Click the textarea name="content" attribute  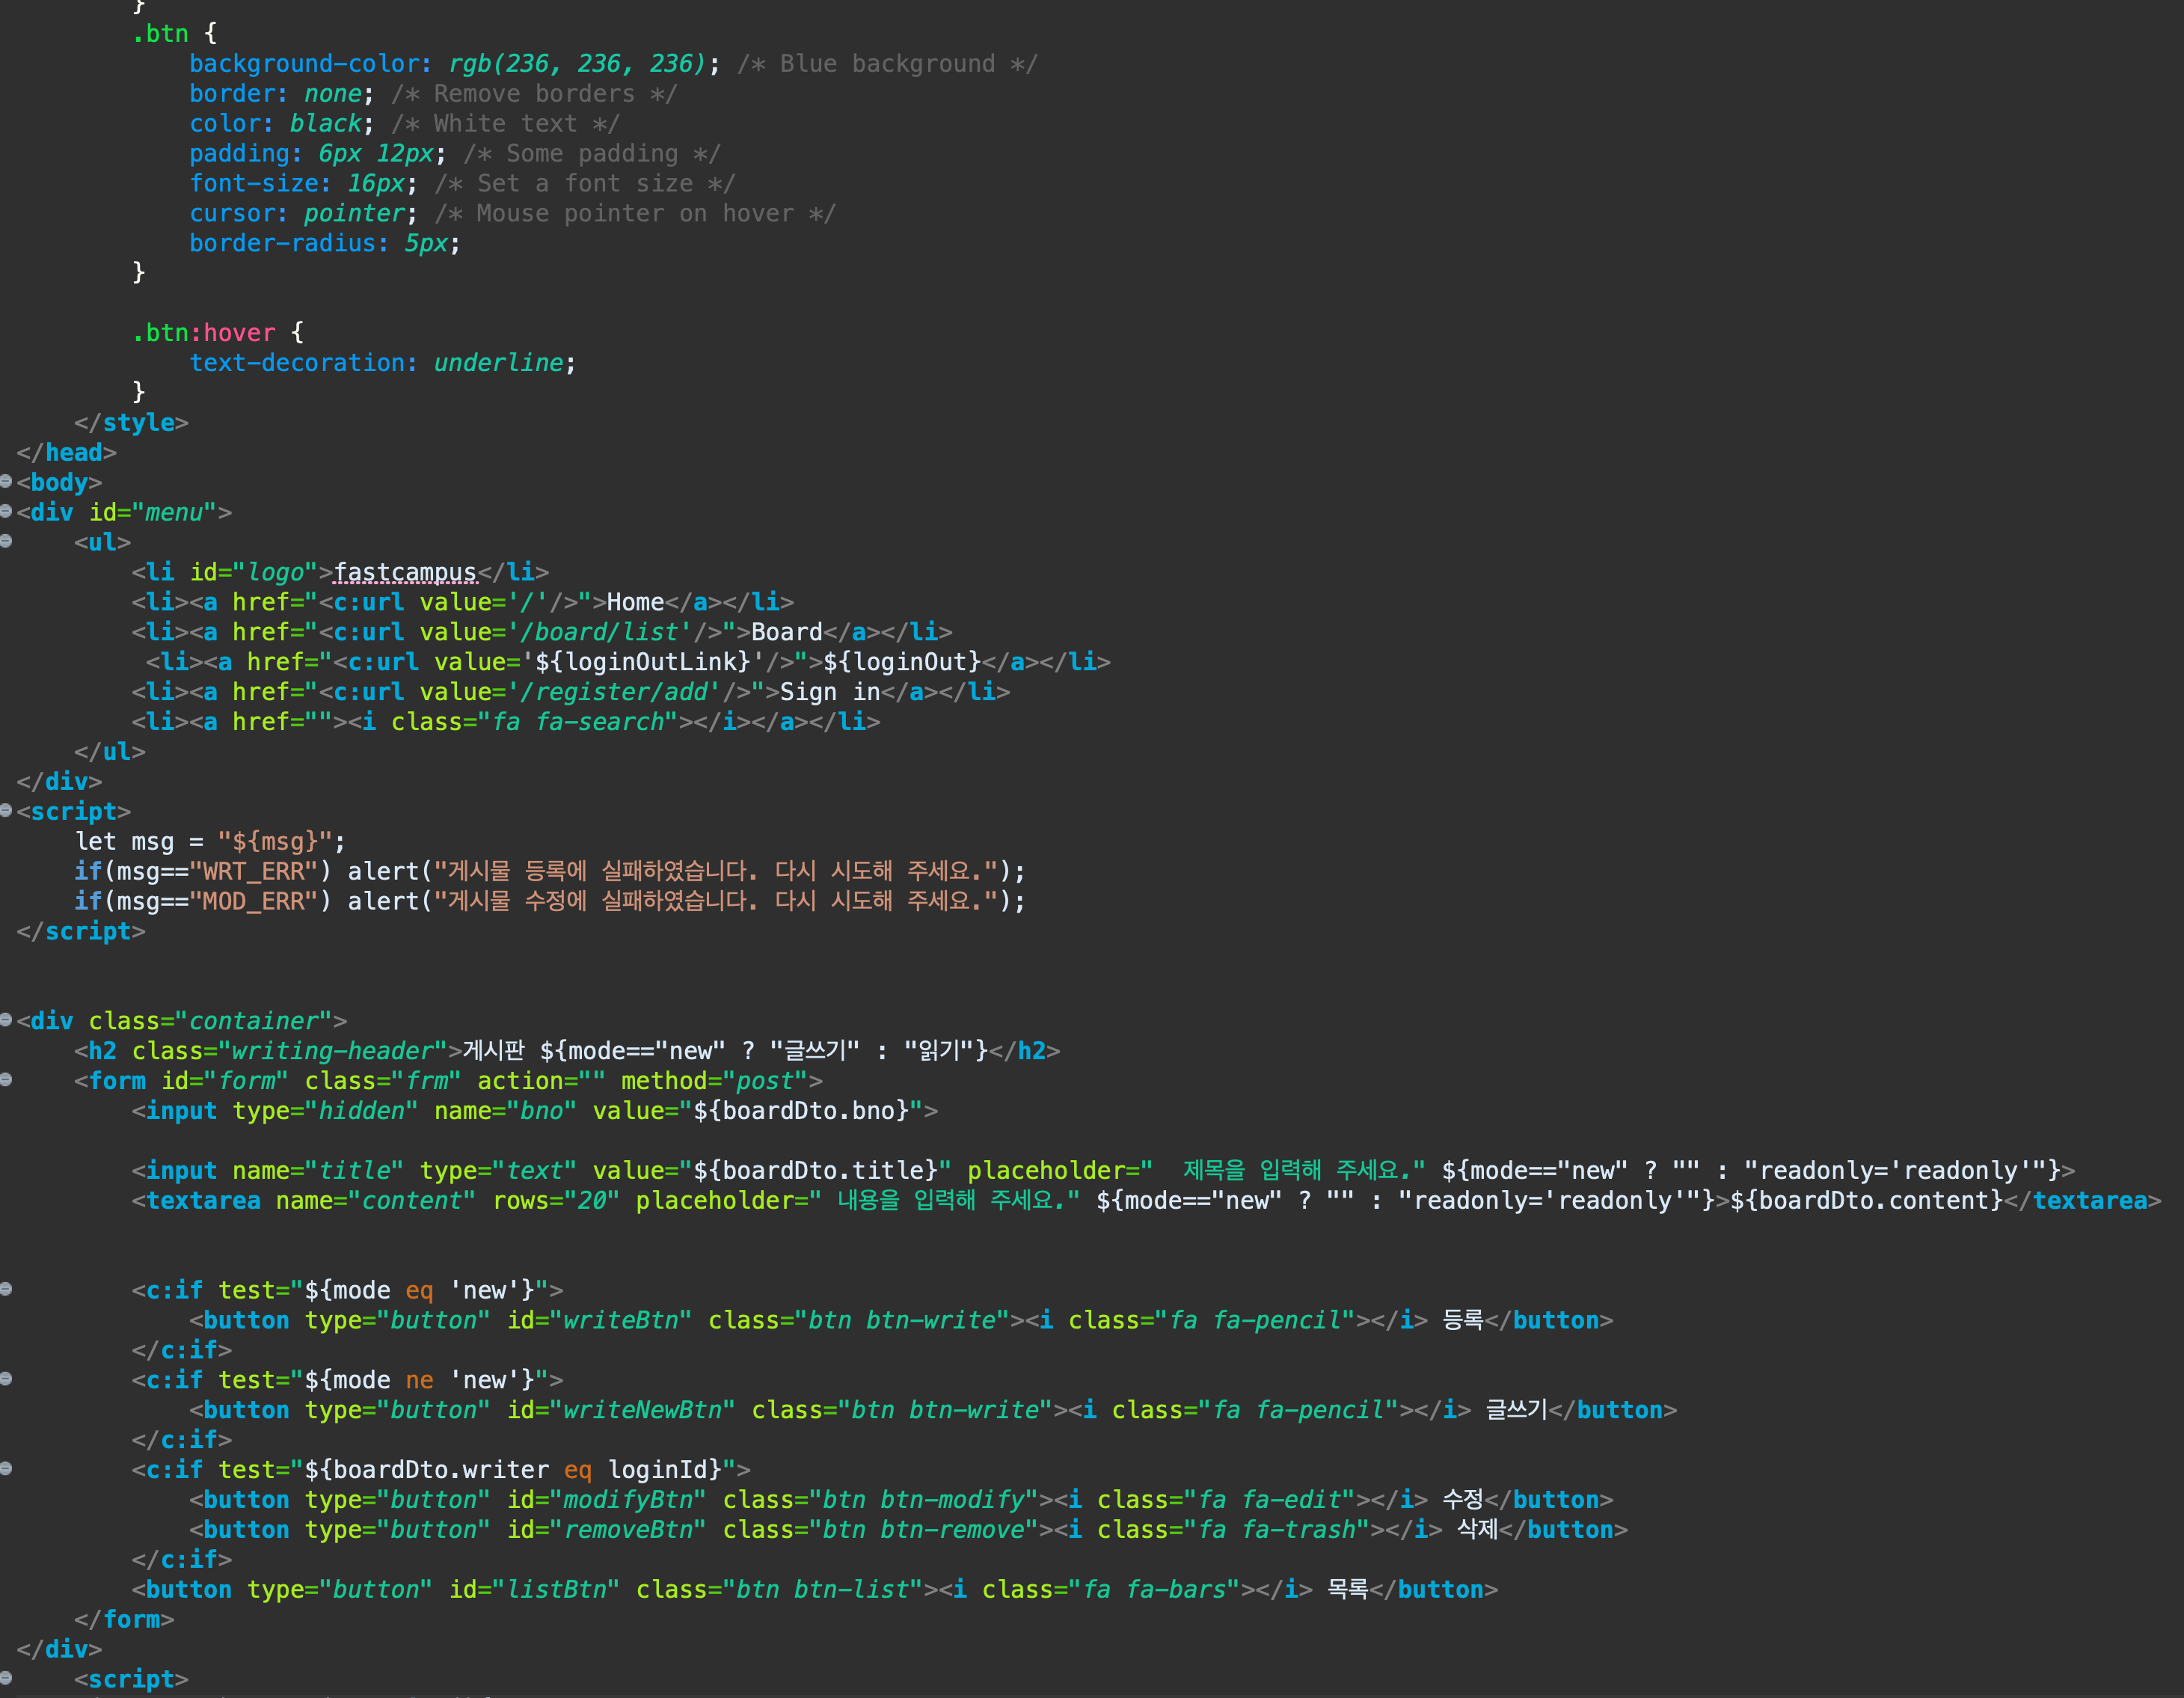(375, 1200)
